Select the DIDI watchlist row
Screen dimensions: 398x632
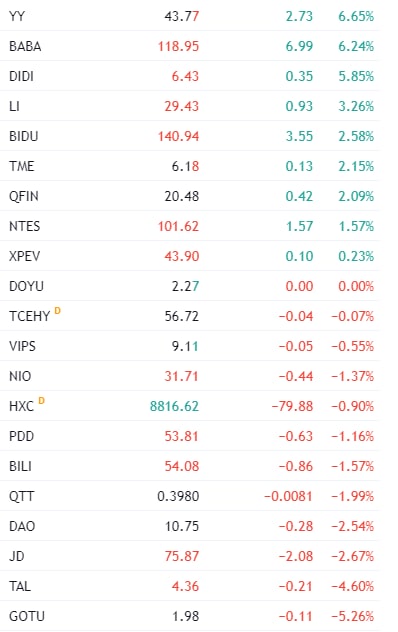pyautogui.click(x=190, y=76)
